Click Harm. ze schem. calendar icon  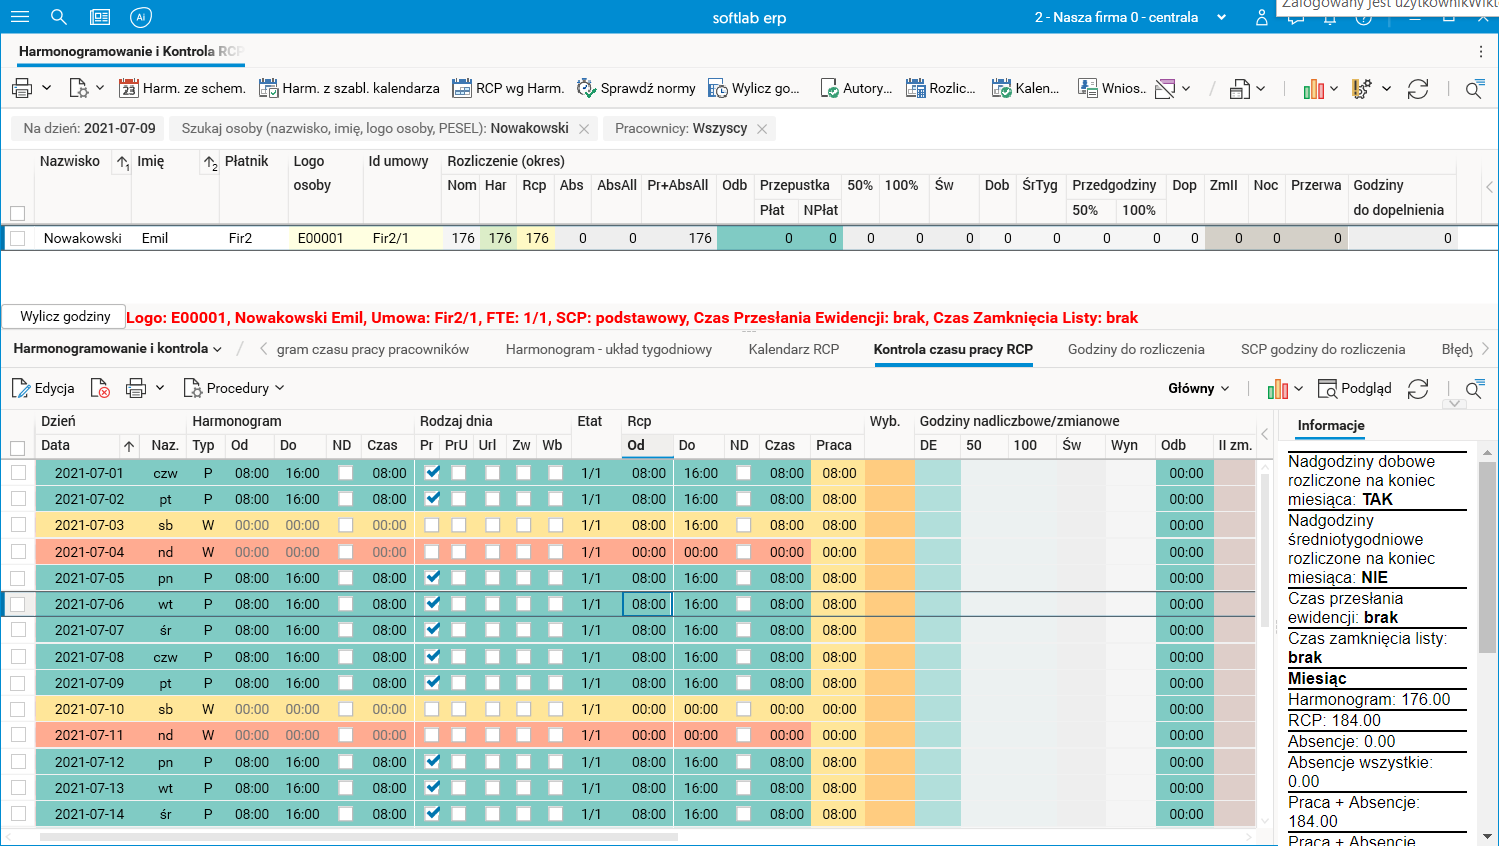128,88
